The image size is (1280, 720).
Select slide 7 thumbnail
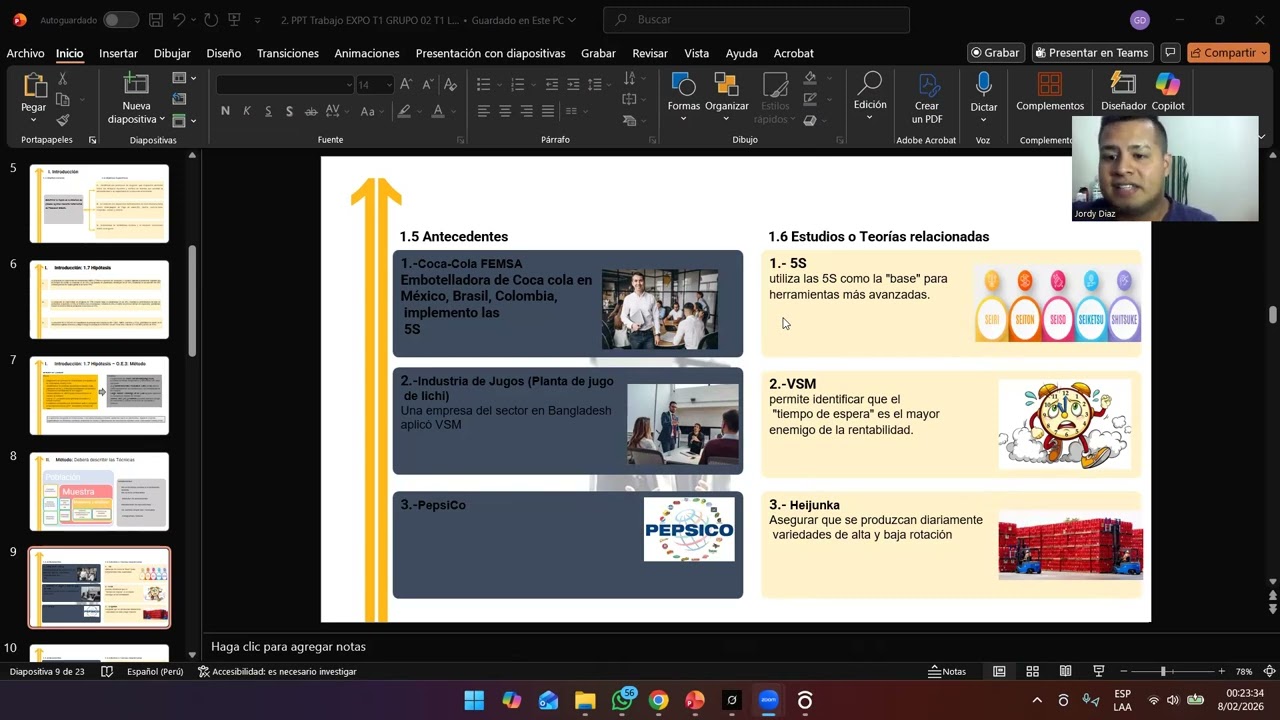click(99, 395)
